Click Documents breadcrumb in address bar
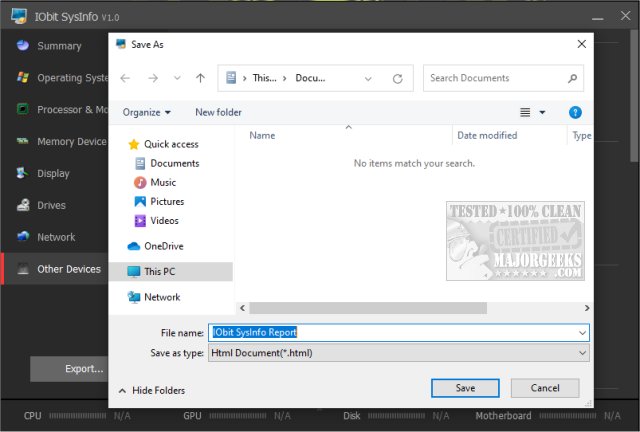This screenshot has height=432, width=640. click(310, 78)
